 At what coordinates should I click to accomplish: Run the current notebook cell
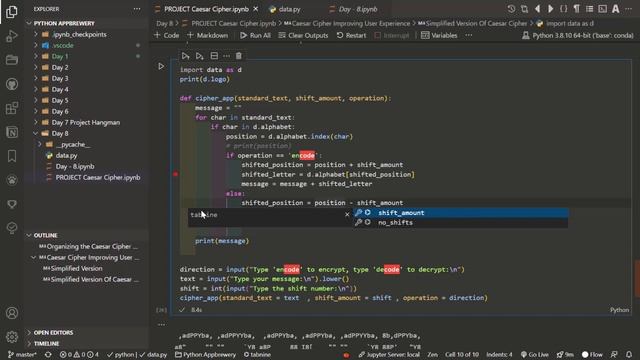(161, 66)
